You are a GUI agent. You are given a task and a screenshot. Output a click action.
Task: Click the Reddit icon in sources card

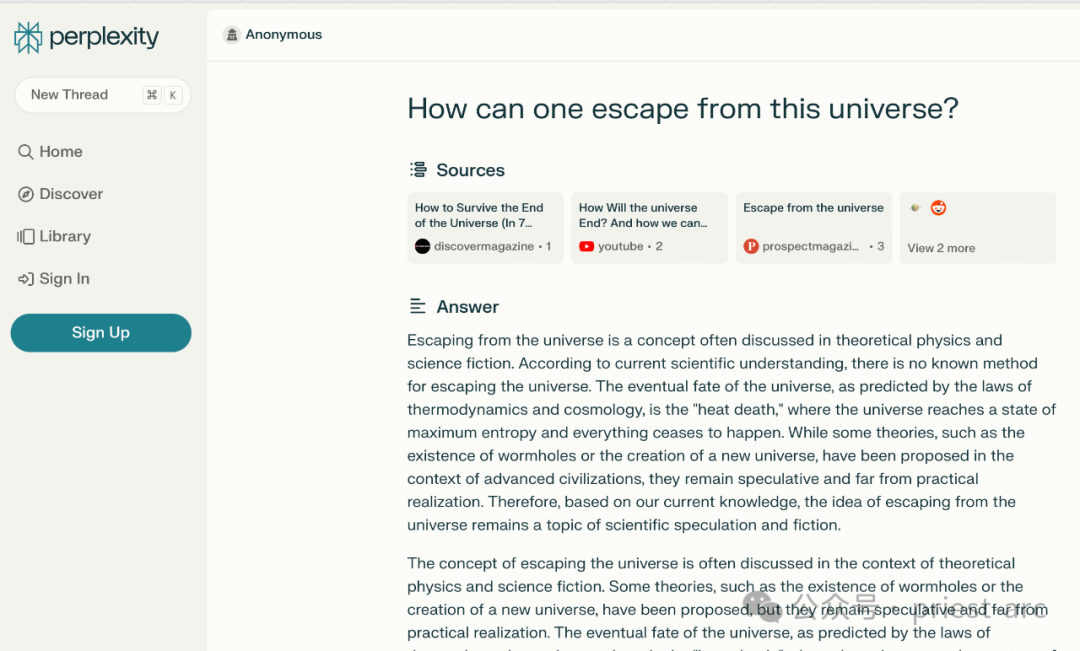[x=938, y=208]
